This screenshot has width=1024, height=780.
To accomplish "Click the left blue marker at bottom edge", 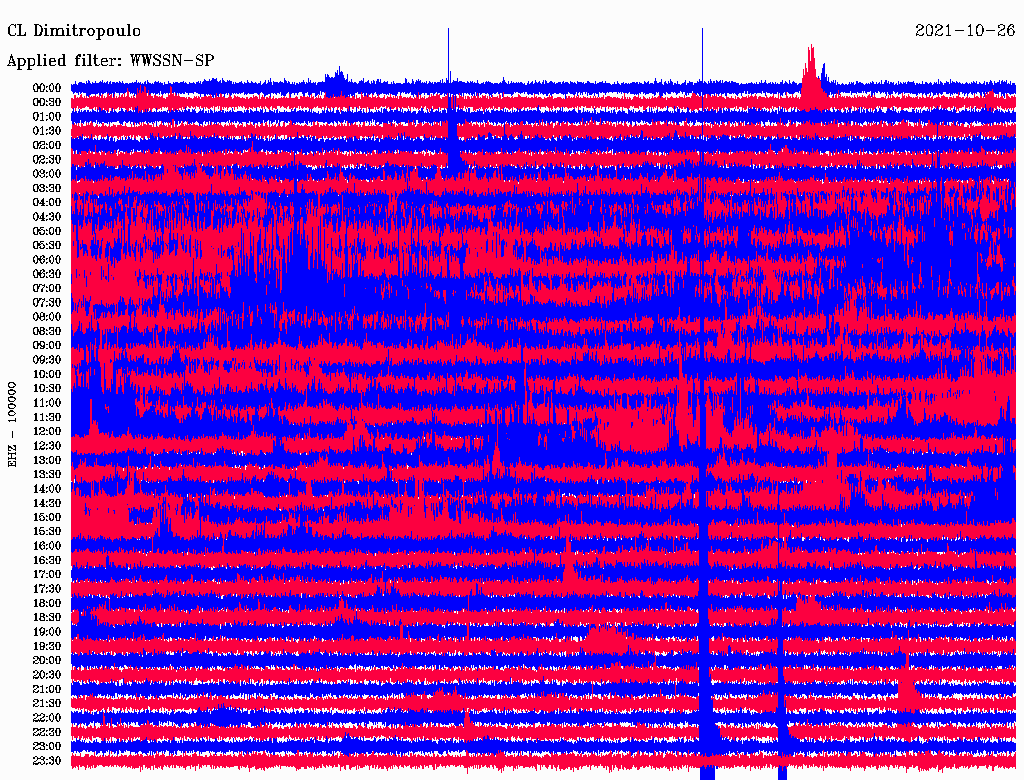I will (x=707, y=774).
